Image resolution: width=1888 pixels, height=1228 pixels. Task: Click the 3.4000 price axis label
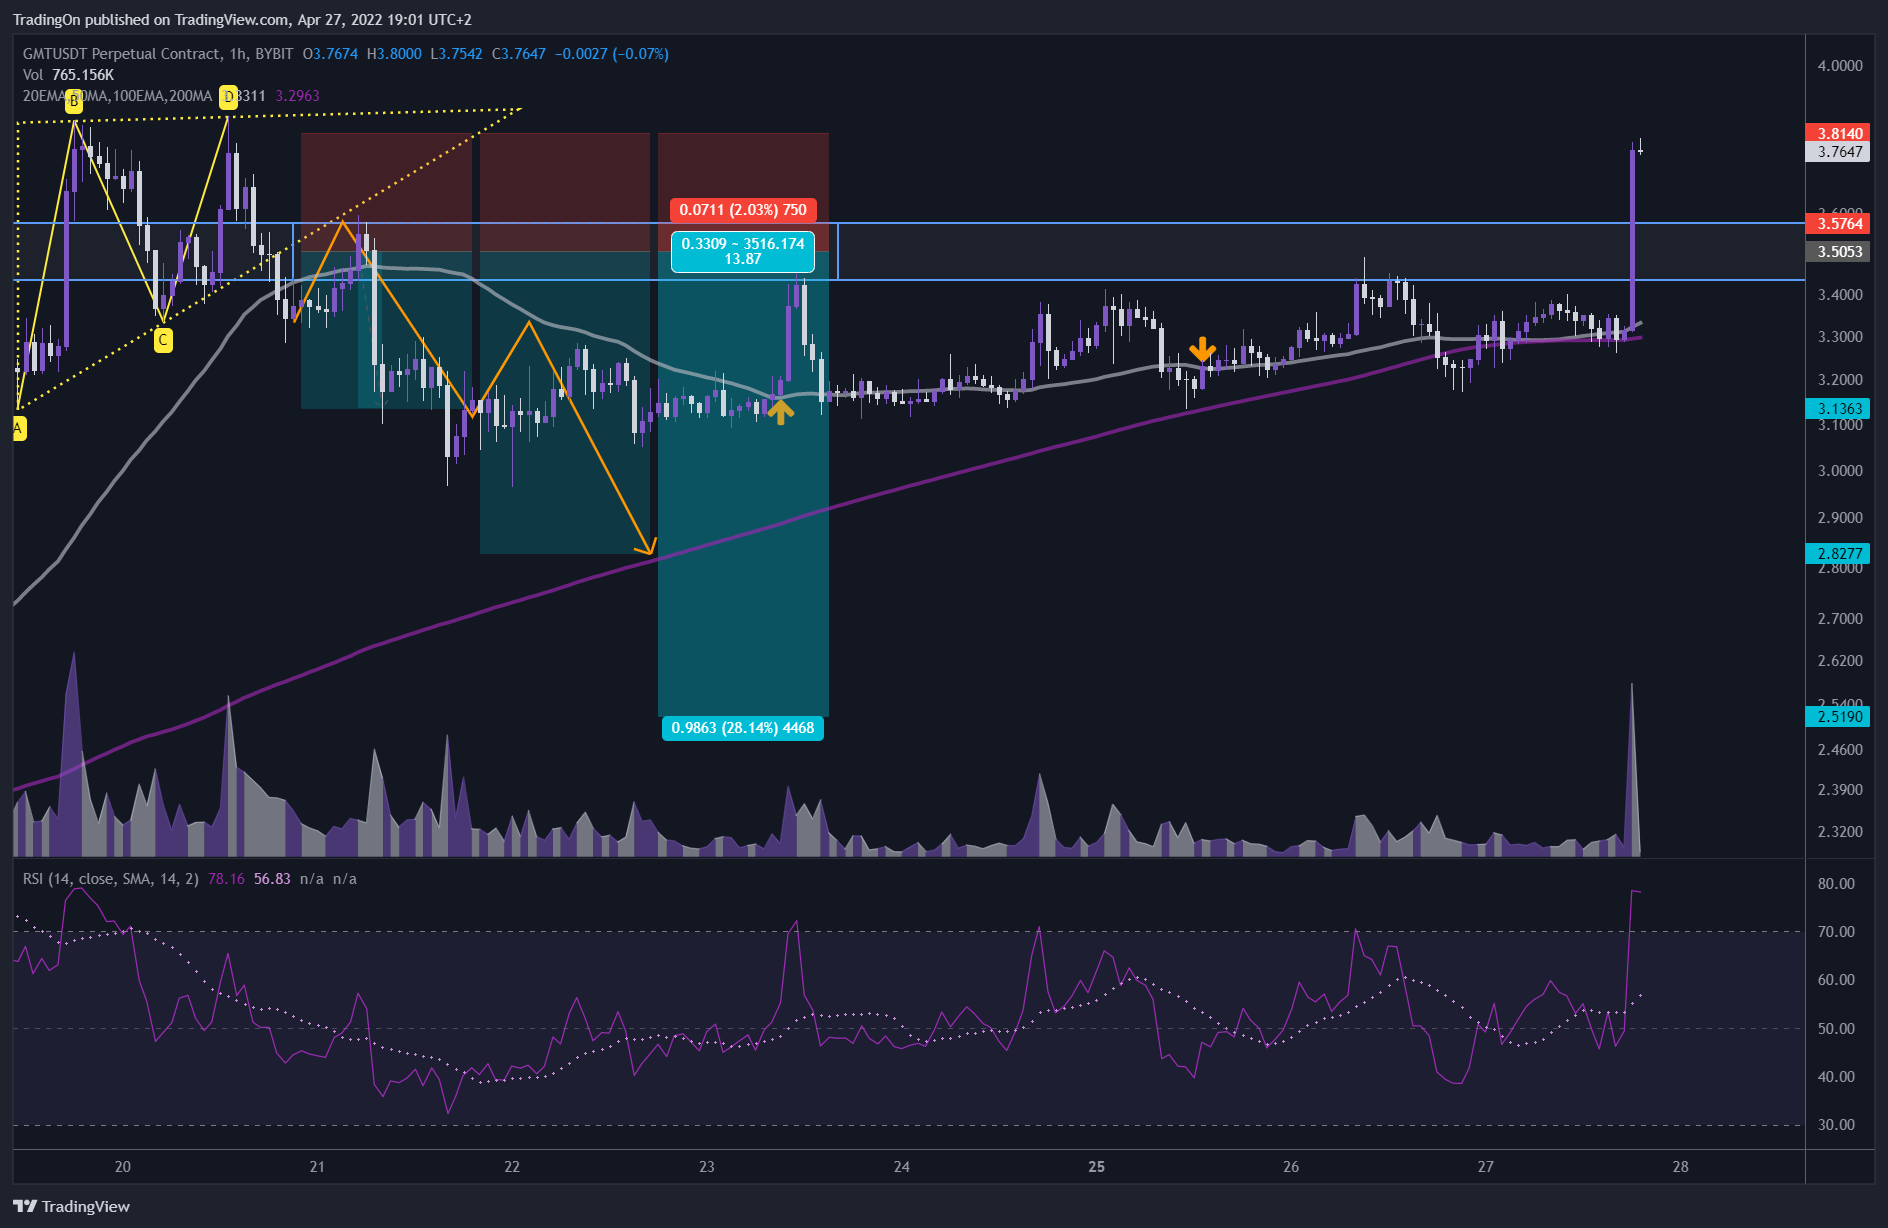pos(1840,295)
